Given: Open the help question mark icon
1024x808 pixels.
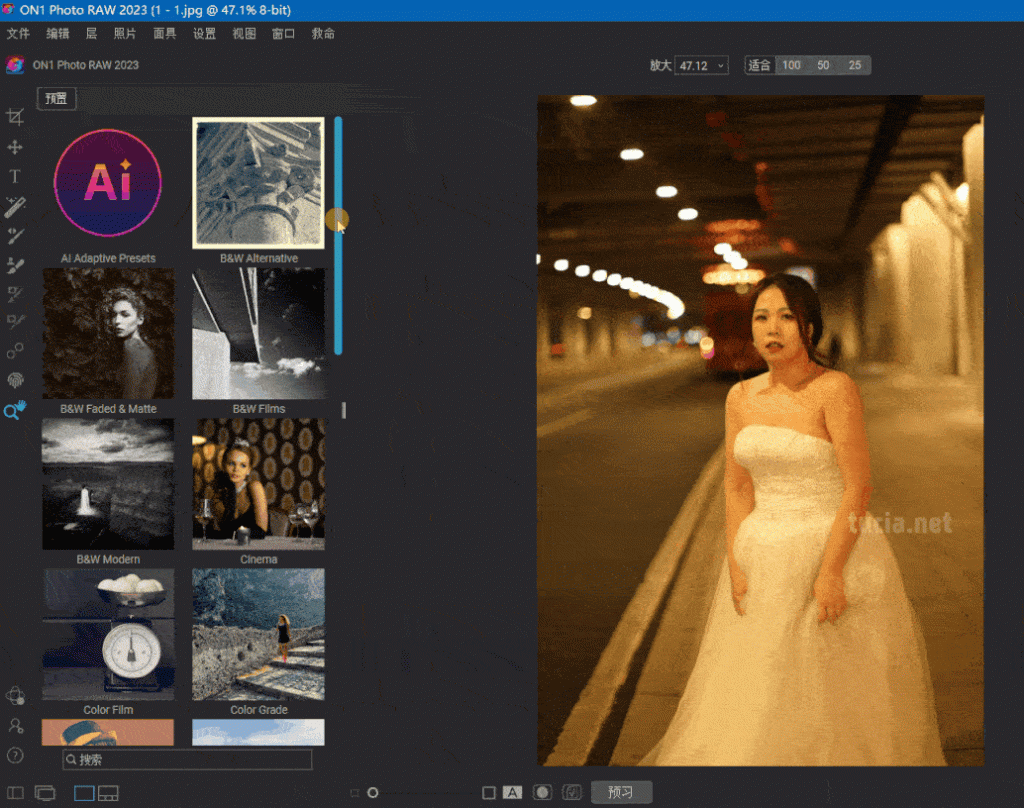Looking at the screenshot, I should coord(15,755).
